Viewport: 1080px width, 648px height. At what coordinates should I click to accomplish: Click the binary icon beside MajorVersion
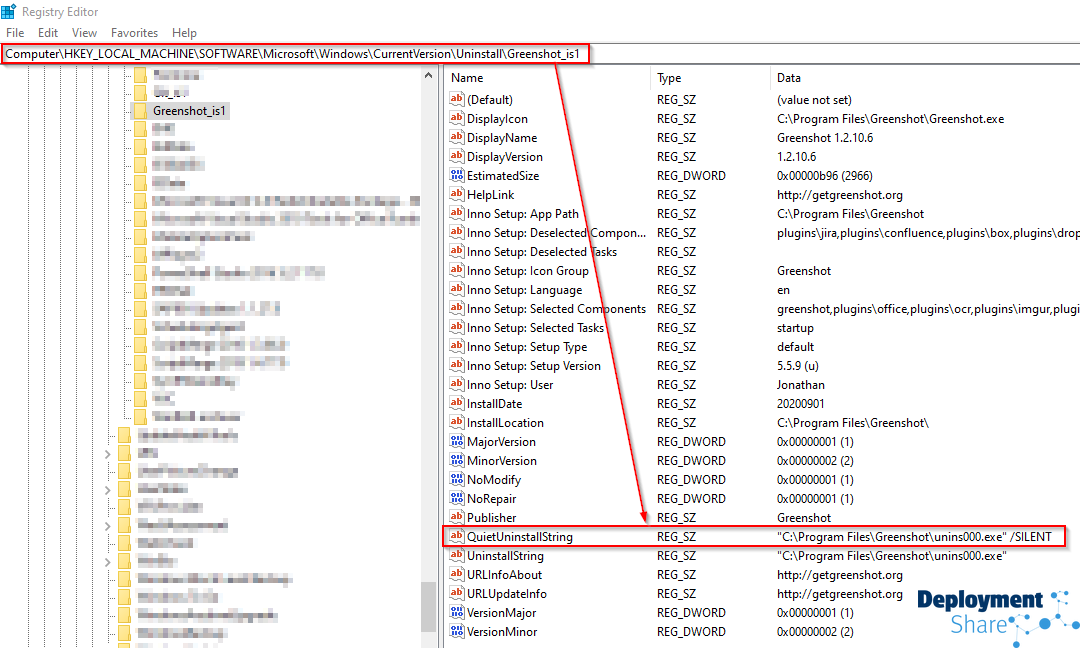point(457,442)
